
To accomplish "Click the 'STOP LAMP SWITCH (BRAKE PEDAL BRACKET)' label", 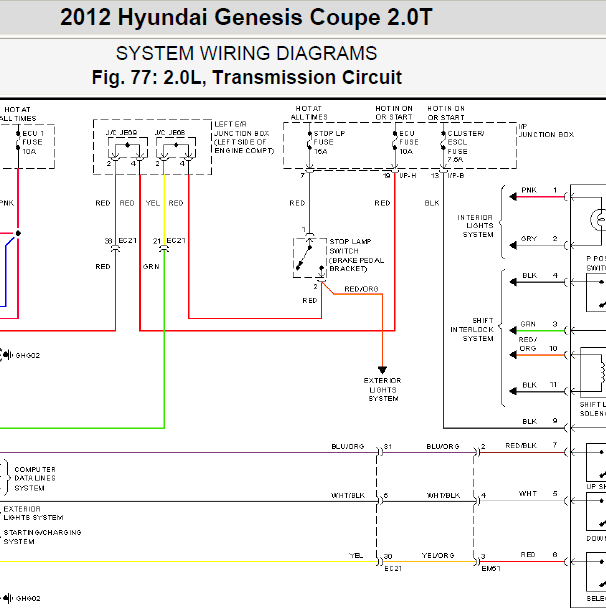I will pos(357,255).
